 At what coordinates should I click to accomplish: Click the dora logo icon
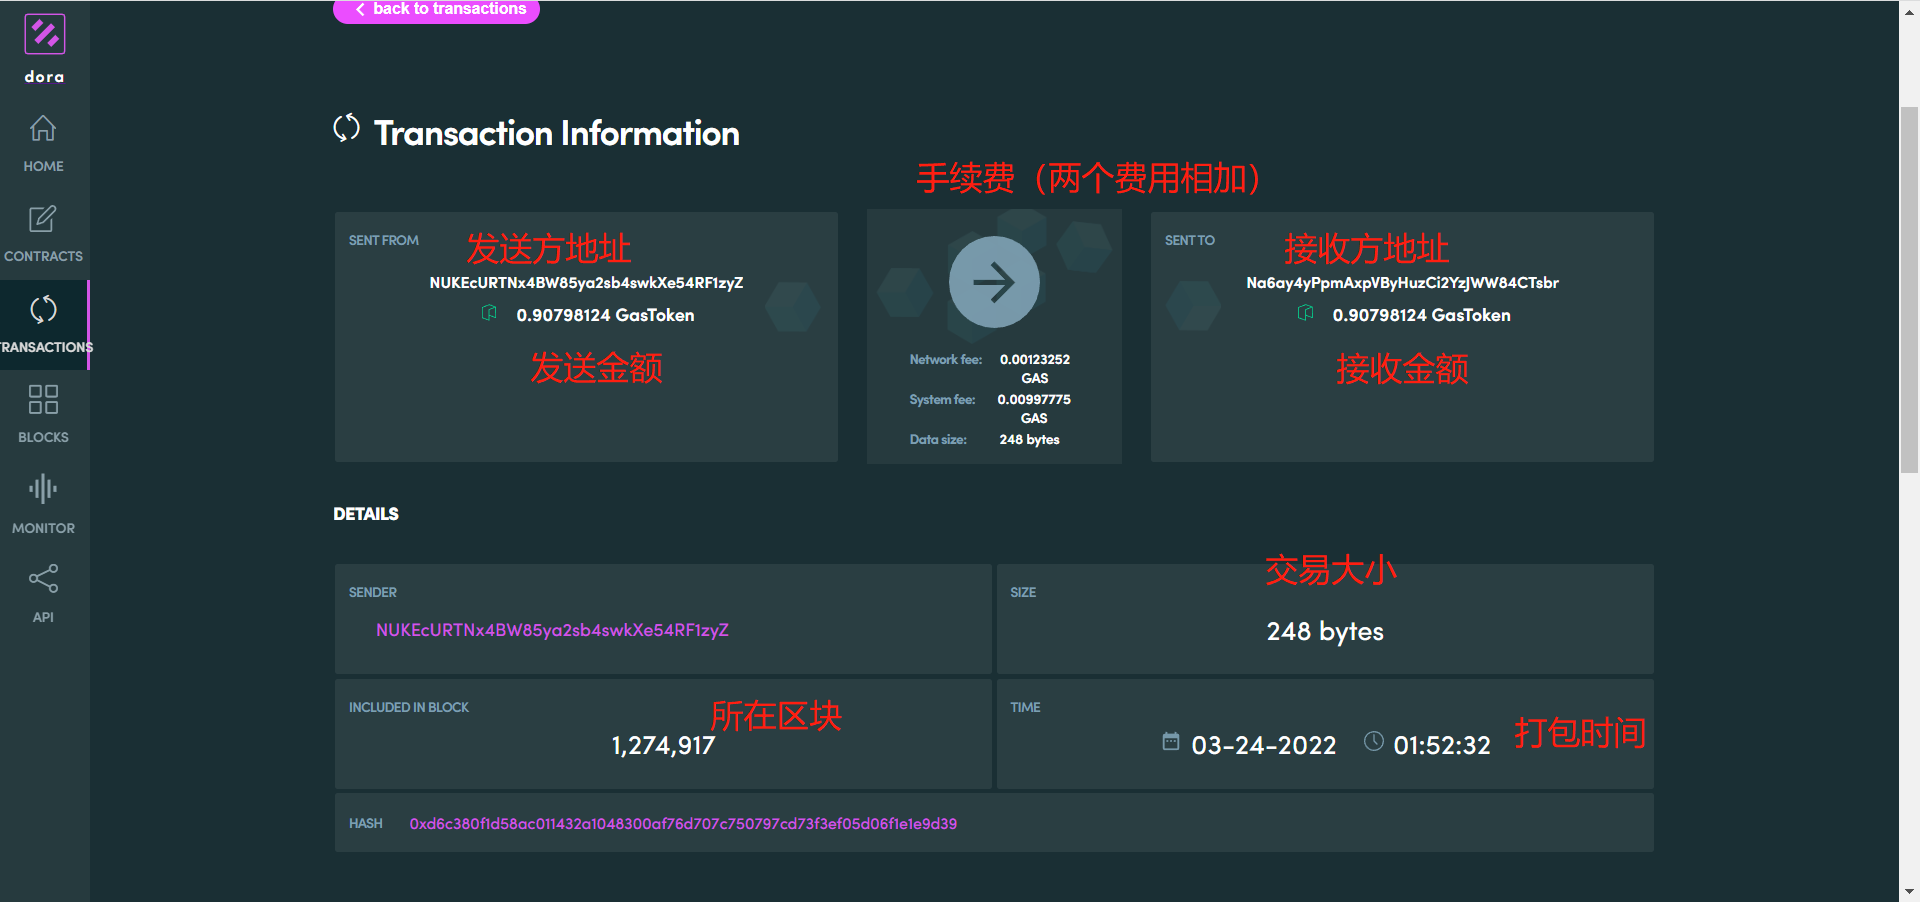click(x=44, y=35)
